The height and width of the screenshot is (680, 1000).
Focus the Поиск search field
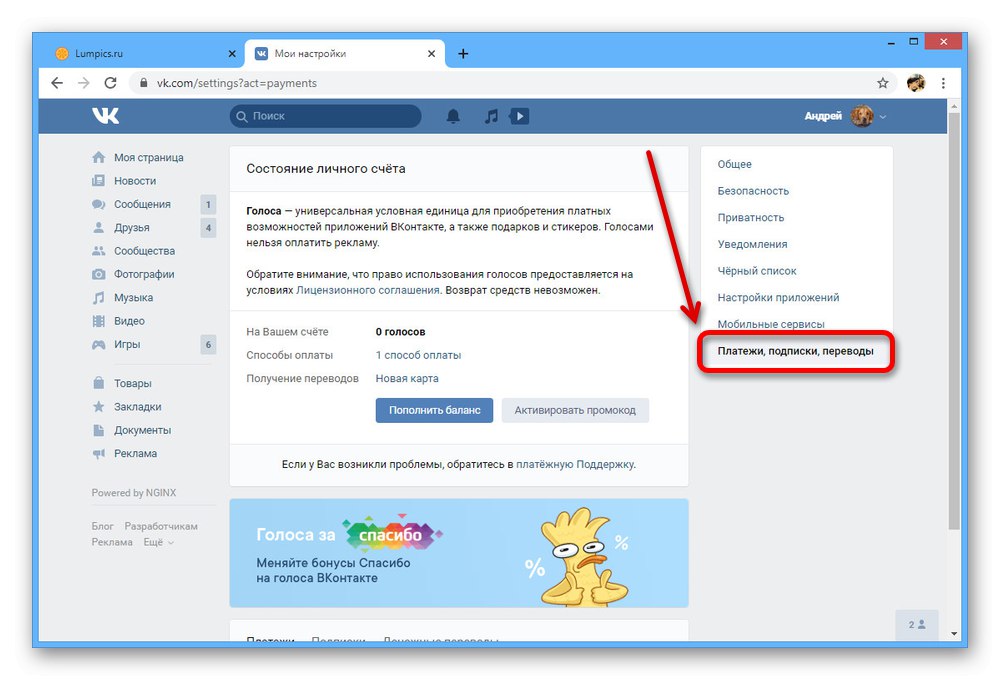pos(325,116)
